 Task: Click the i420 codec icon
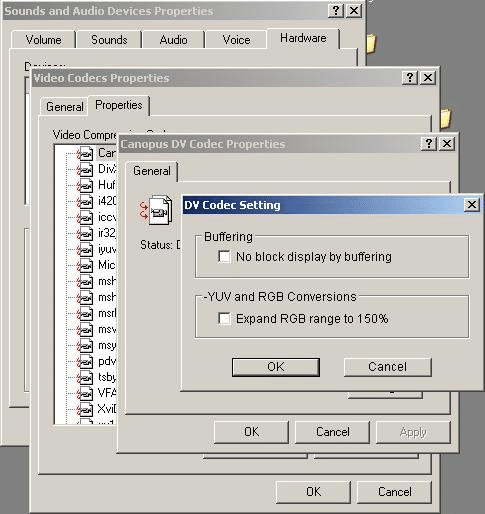85,202
